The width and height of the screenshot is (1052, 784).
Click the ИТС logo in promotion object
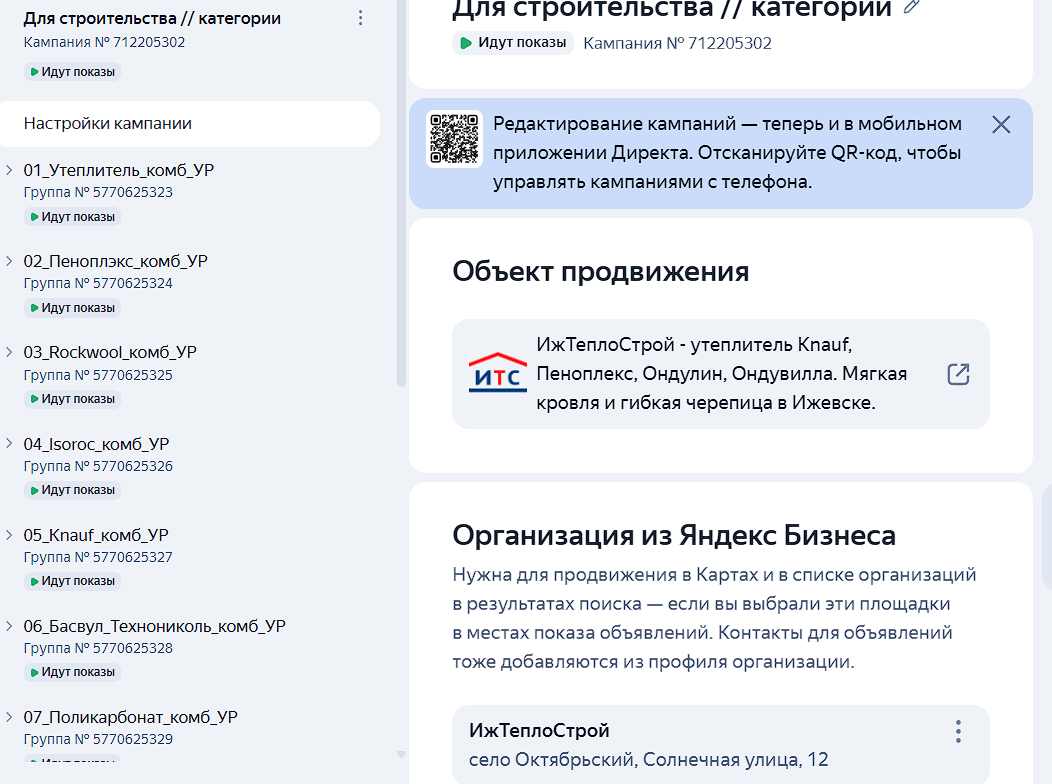click(x=498, y=372)
